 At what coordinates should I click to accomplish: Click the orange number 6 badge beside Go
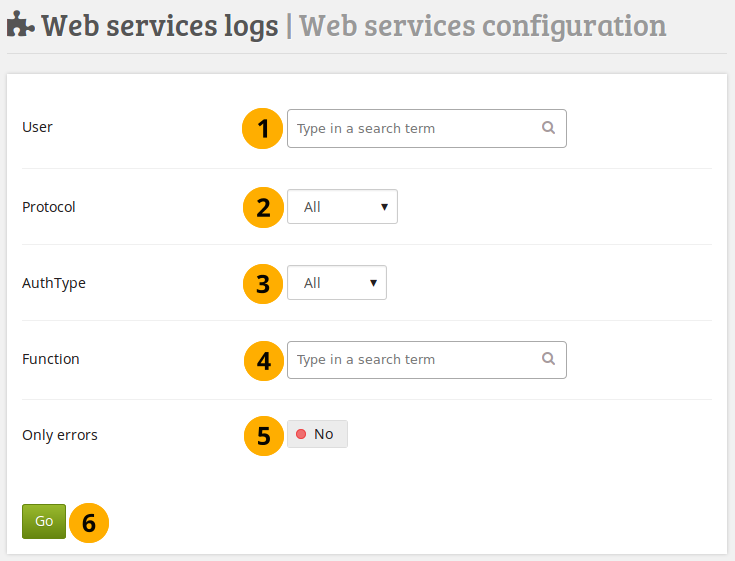pyautogui.click(x=89, y=522)
